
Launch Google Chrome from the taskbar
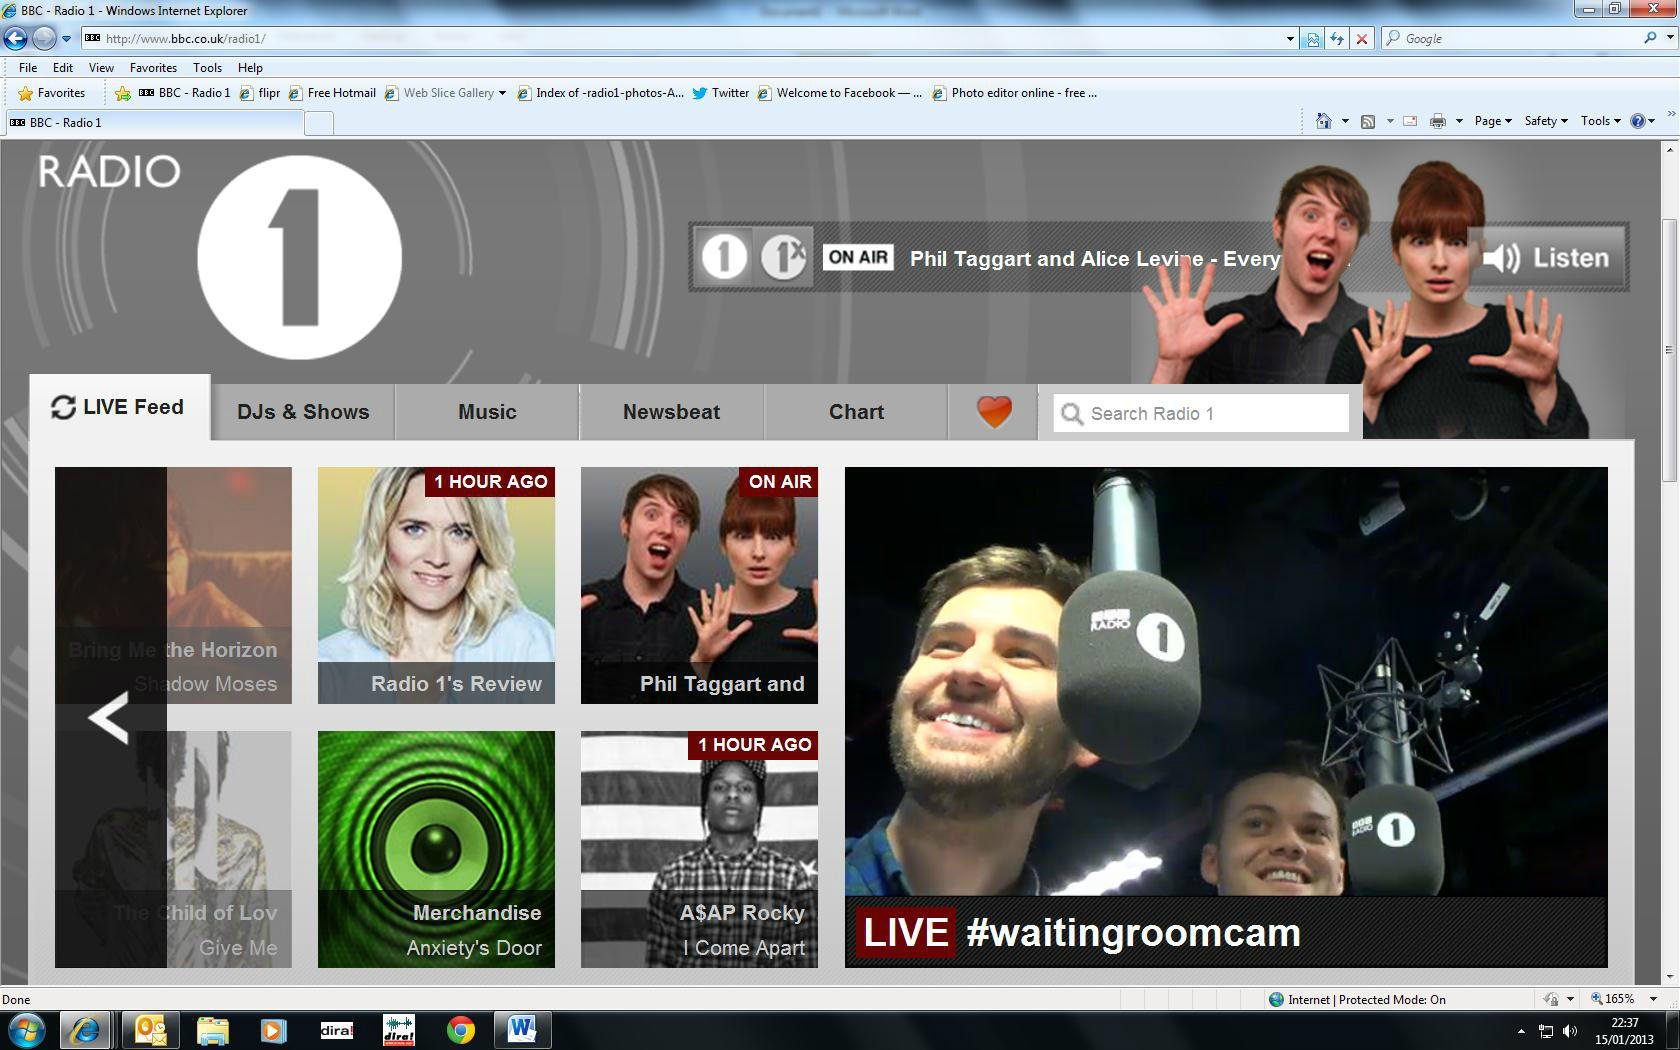(461, 1030)
